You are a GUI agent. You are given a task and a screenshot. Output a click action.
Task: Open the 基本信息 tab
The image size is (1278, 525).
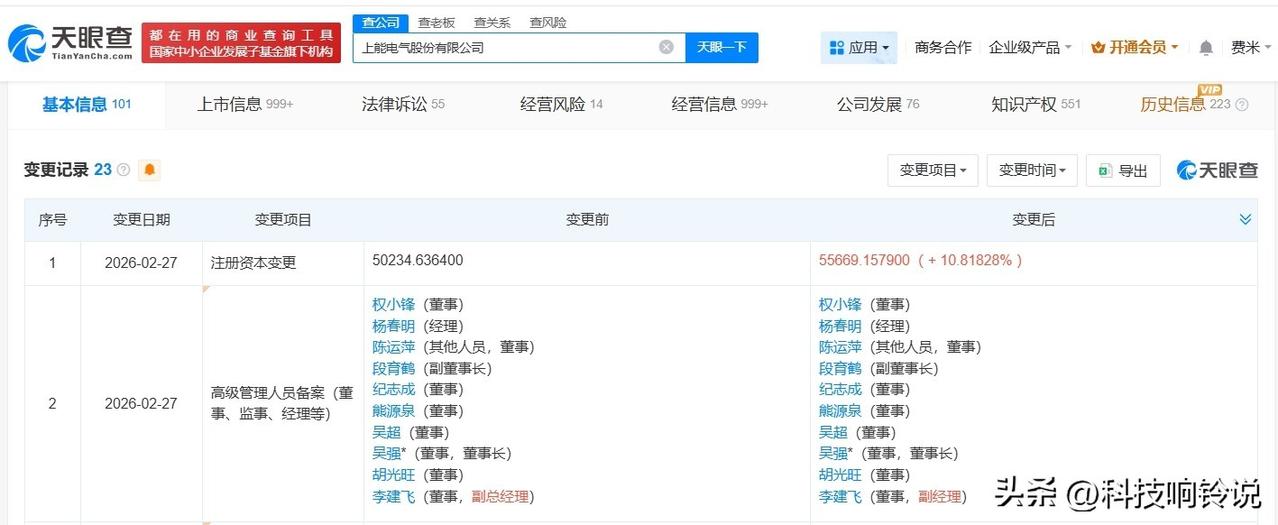(86, 104)
